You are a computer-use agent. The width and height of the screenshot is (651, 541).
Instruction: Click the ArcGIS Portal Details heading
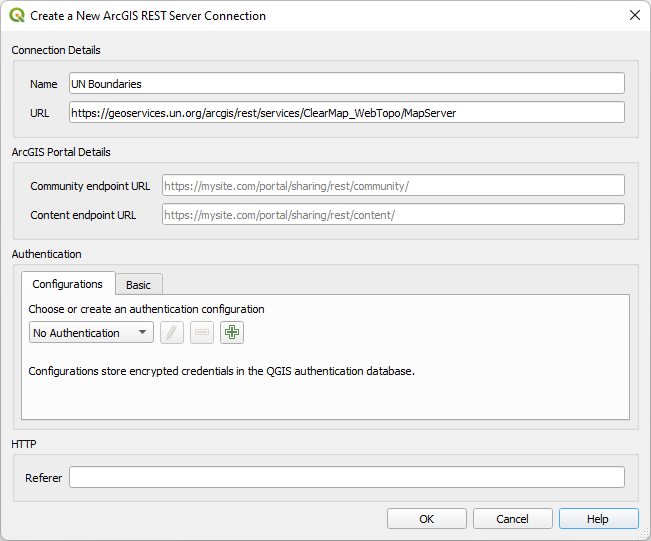point(61,152)
